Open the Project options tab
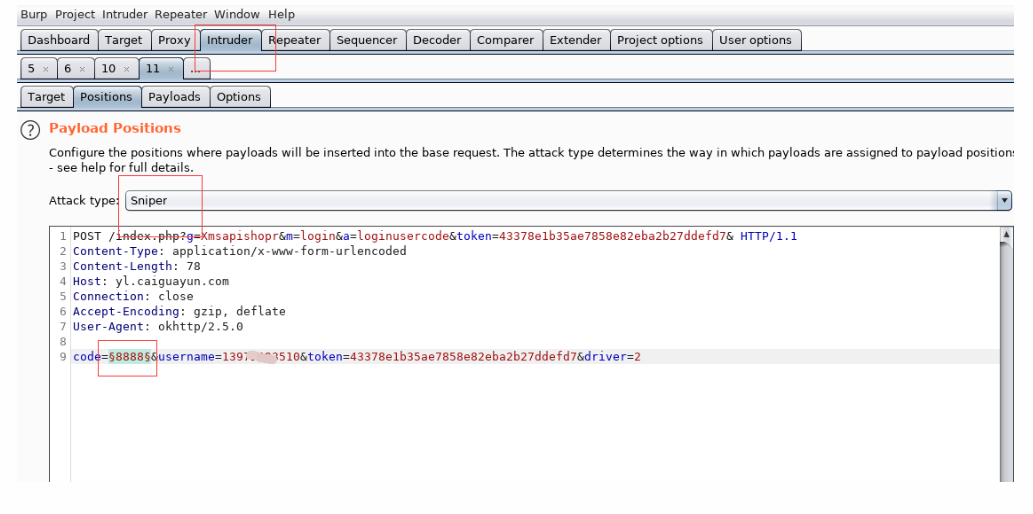Image resolution: width=1033 pixels, height=514 pixels. click(660, 40)
